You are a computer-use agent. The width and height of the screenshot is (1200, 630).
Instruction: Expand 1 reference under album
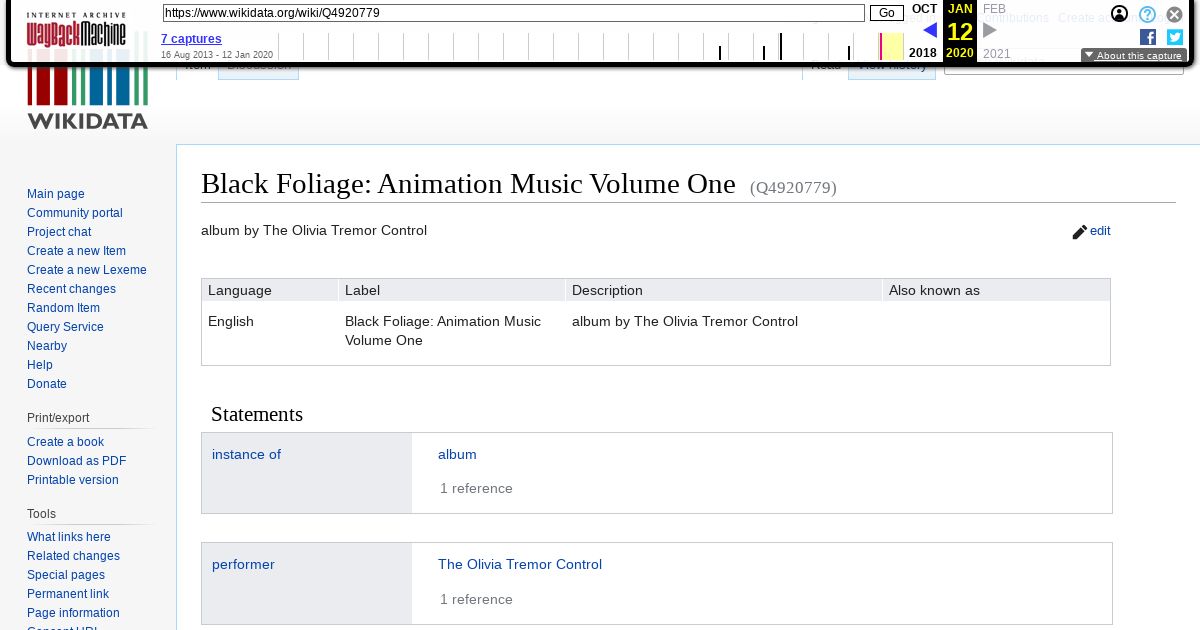[476, 488]
